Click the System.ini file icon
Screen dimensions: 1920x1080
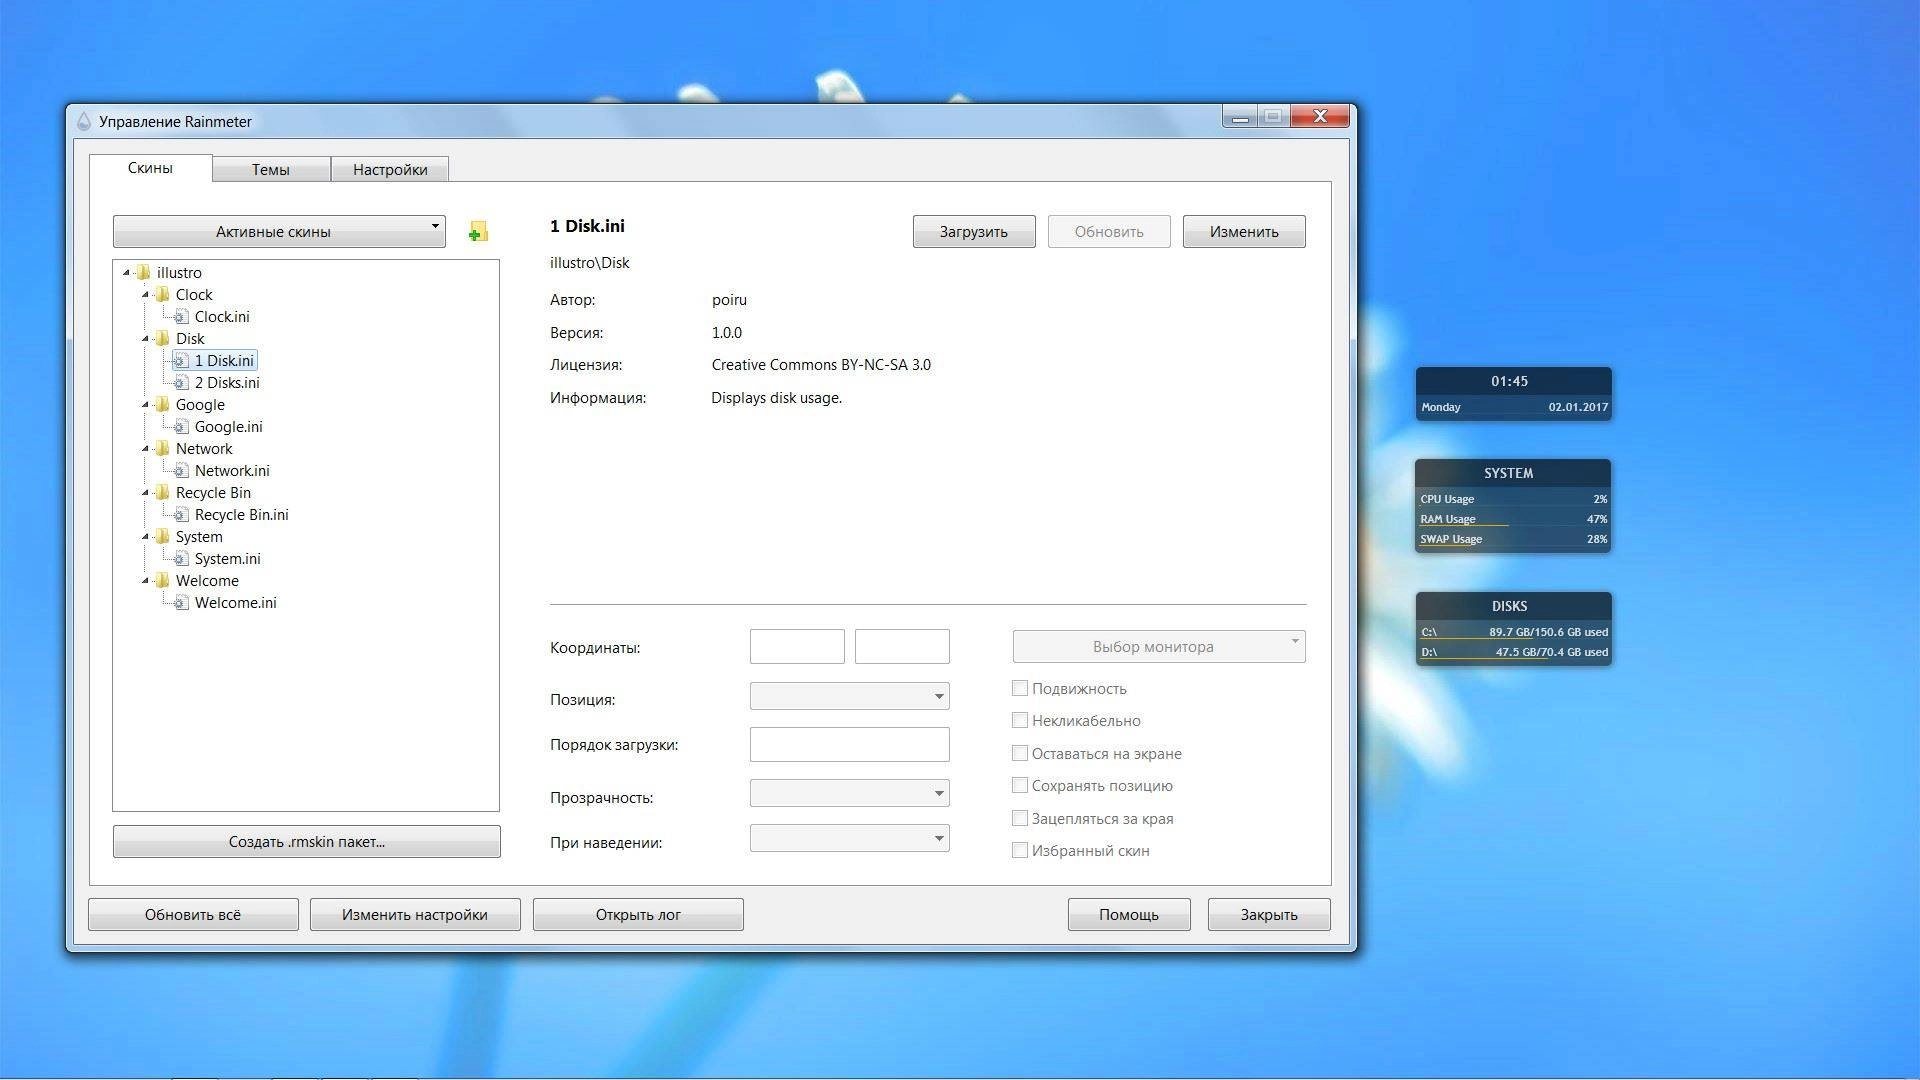coord(182,558)
